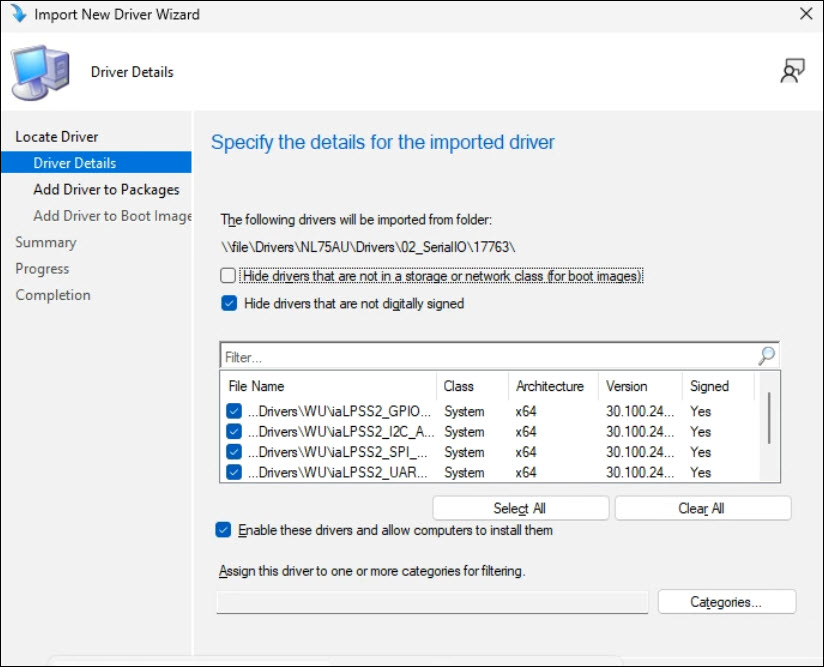This screenshot has height=667, width=824.
Task: Sort the driver list by File Name column
Action: pos(256,386)
